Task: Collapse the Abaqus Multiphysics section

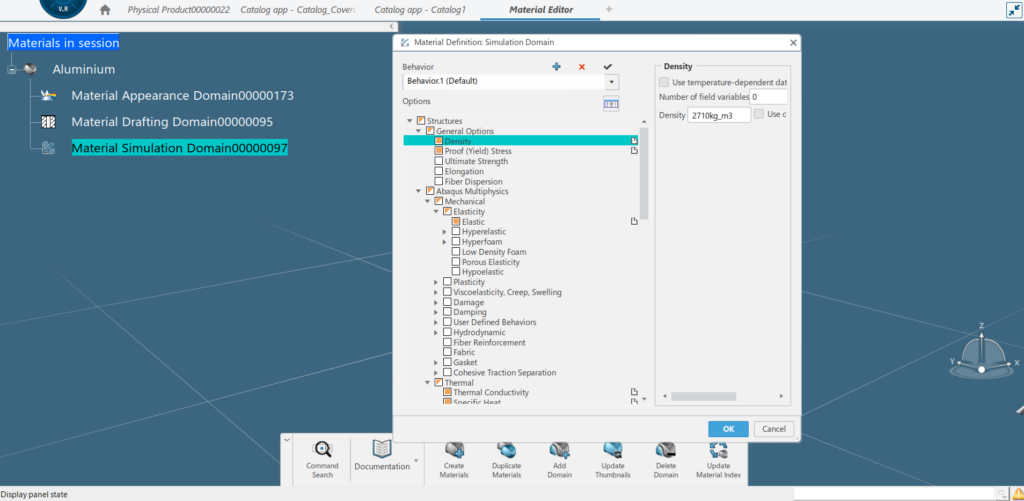Action: pos(419,191)
